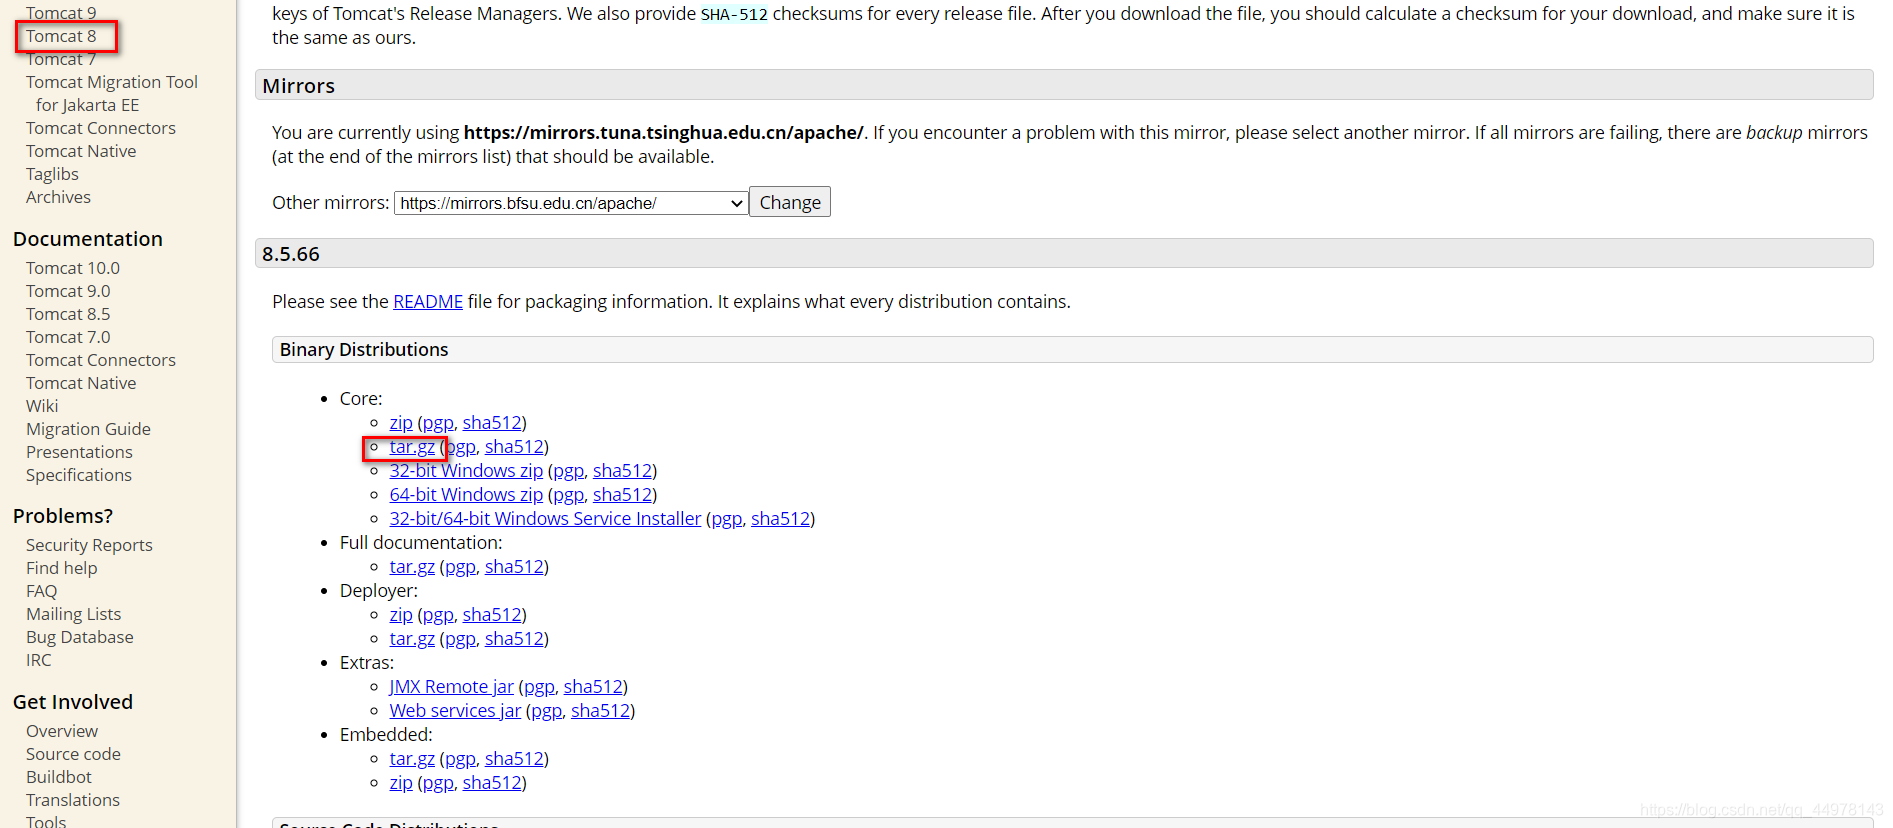Open the Other mirrors dropdown
The width and height of the screenshot is (1893, 828).
571,203
